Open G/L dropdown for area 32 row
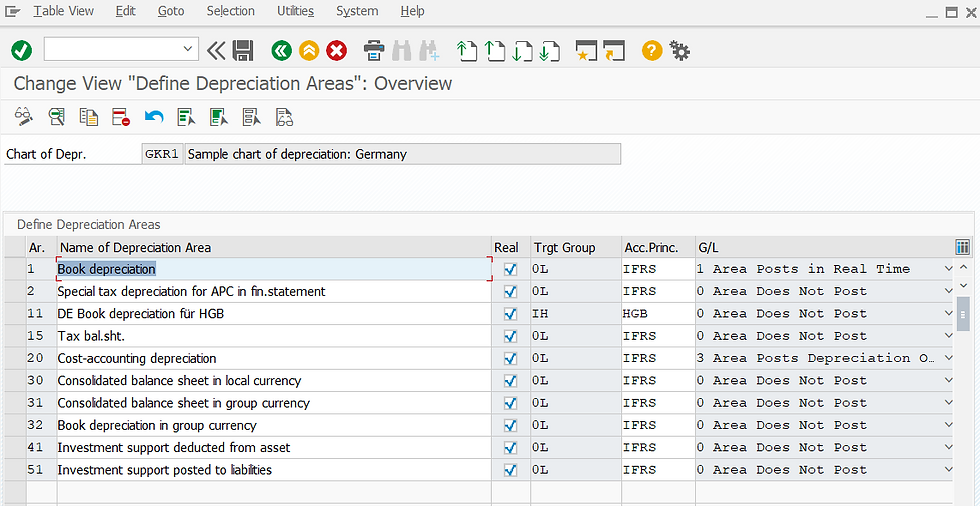The height and width of the screenshot is (506, 980). click(x=948, y=425)
